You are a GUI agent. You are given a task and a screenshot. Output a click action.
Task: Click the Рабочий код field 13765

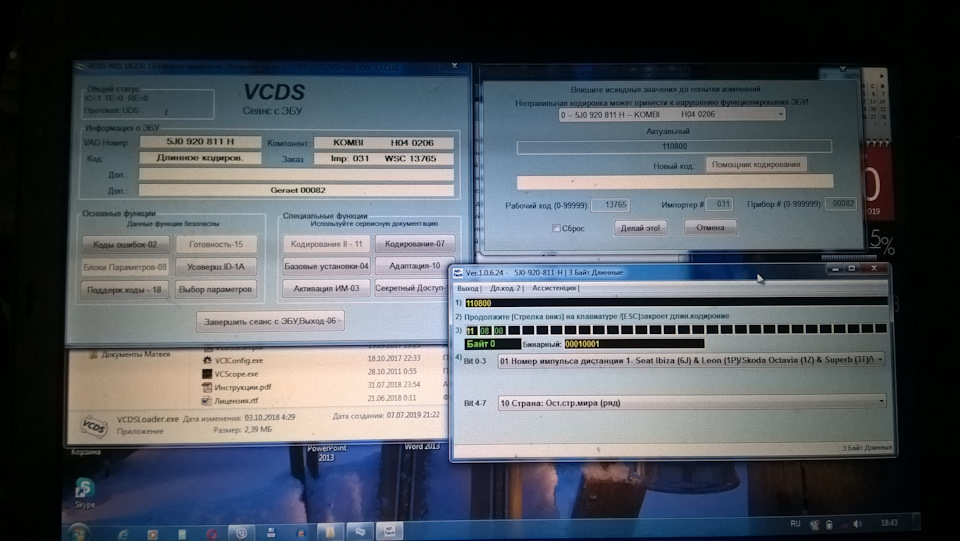610,205
